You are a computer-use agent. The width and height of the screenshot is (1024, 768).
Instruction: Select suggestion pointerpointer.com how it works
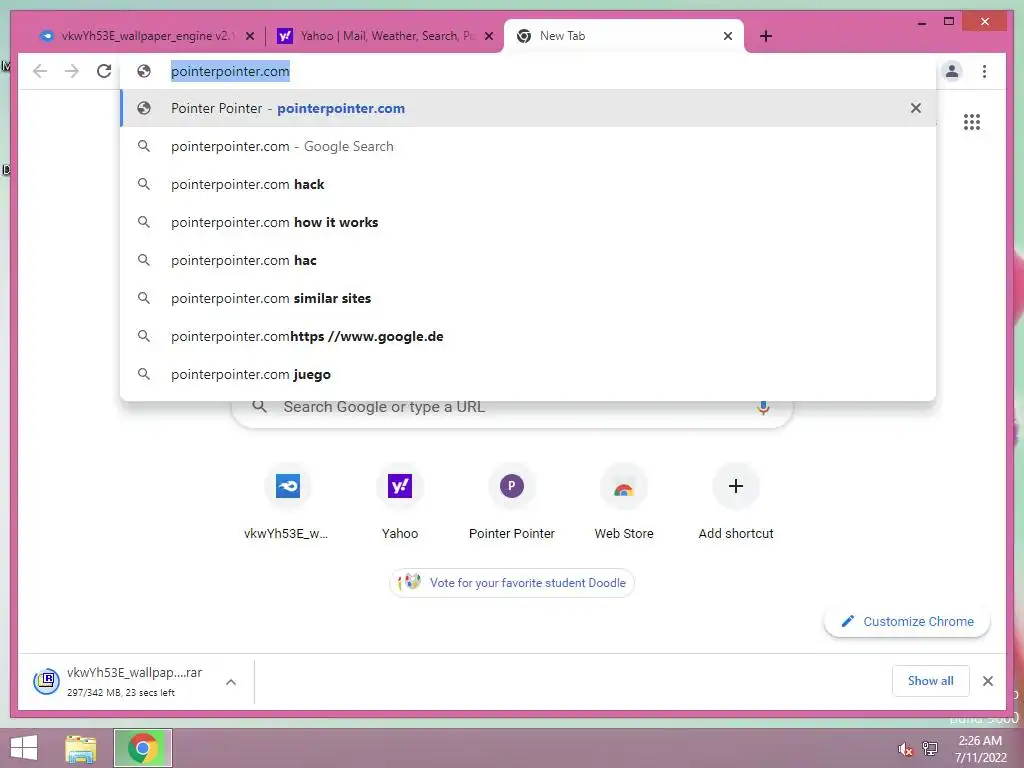pyautogui.click(x=528, y=222)
